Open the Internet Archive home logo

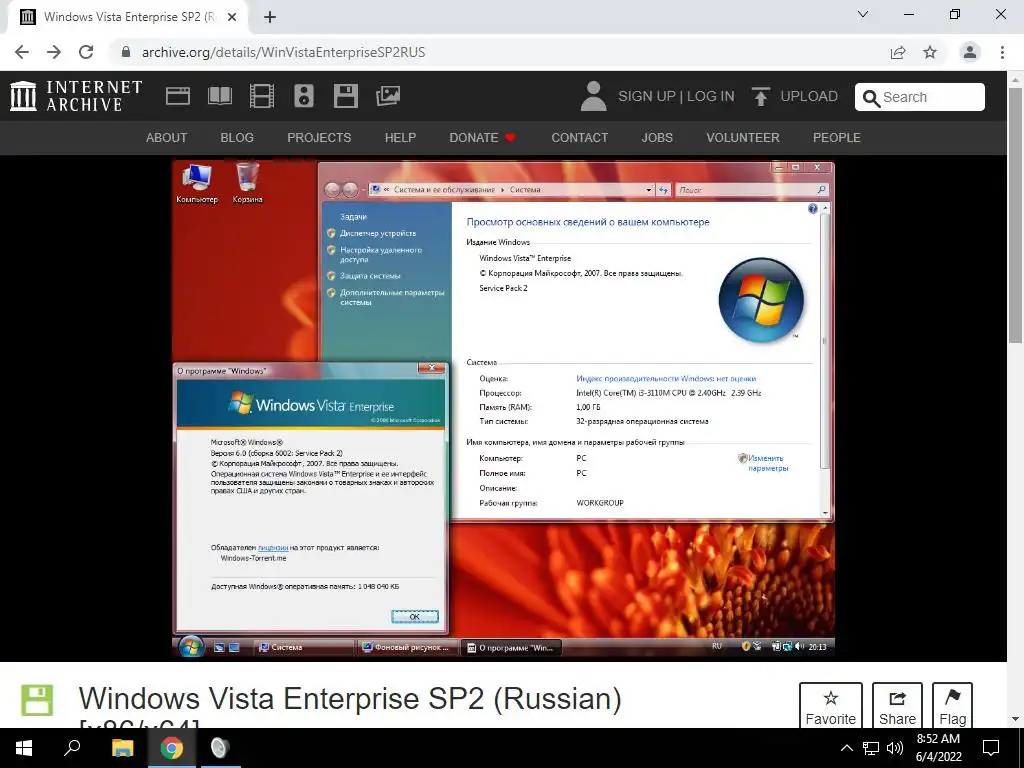tap(76, 96)
